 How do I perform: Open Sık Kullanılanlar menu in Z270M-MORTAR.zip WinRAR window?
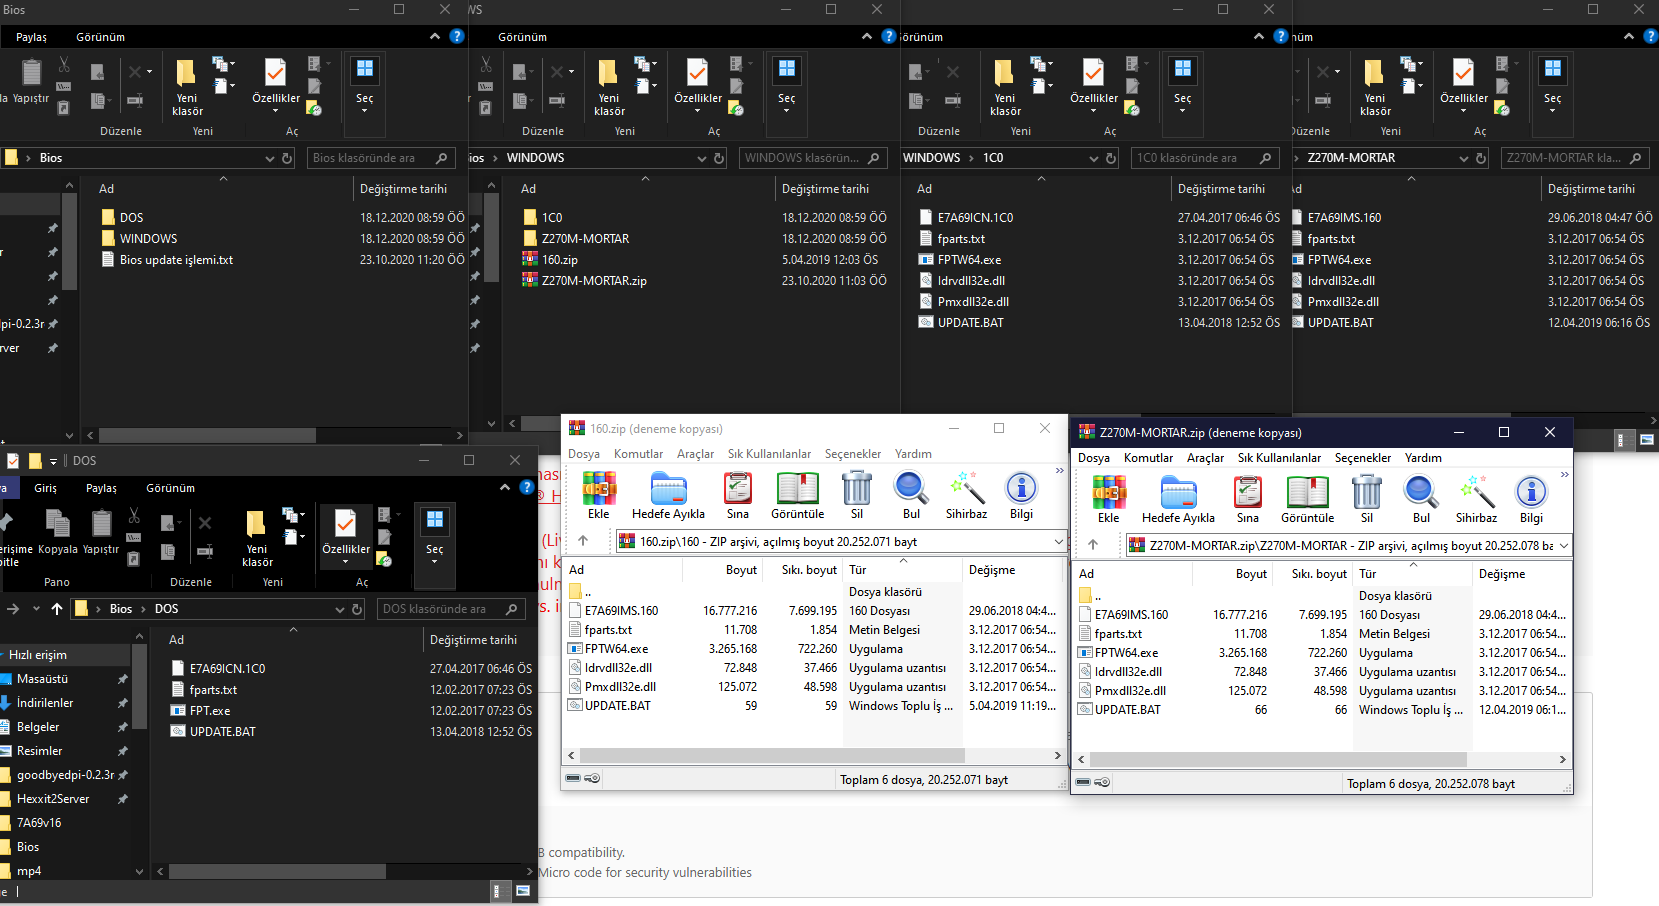1279,458
